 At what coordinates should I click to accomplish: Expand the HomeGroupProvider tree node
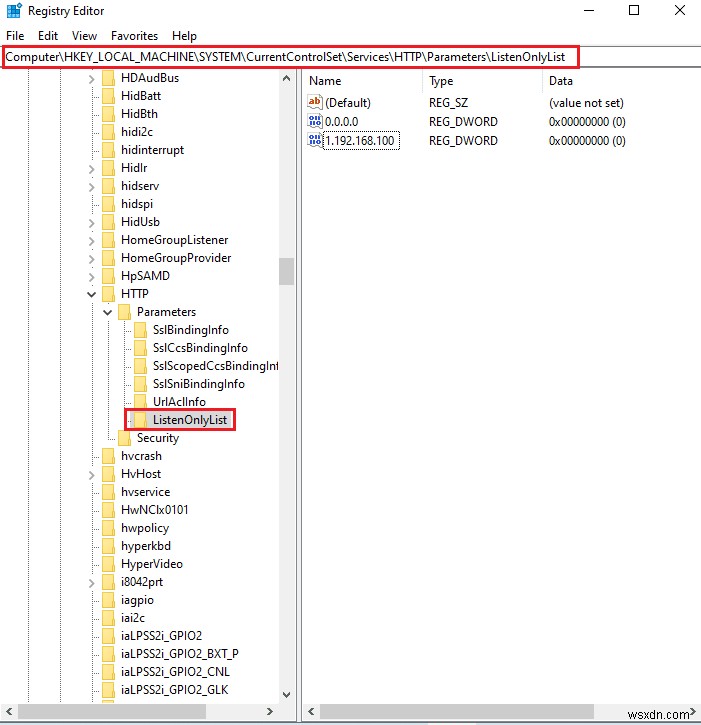click(x=92, y=259)
